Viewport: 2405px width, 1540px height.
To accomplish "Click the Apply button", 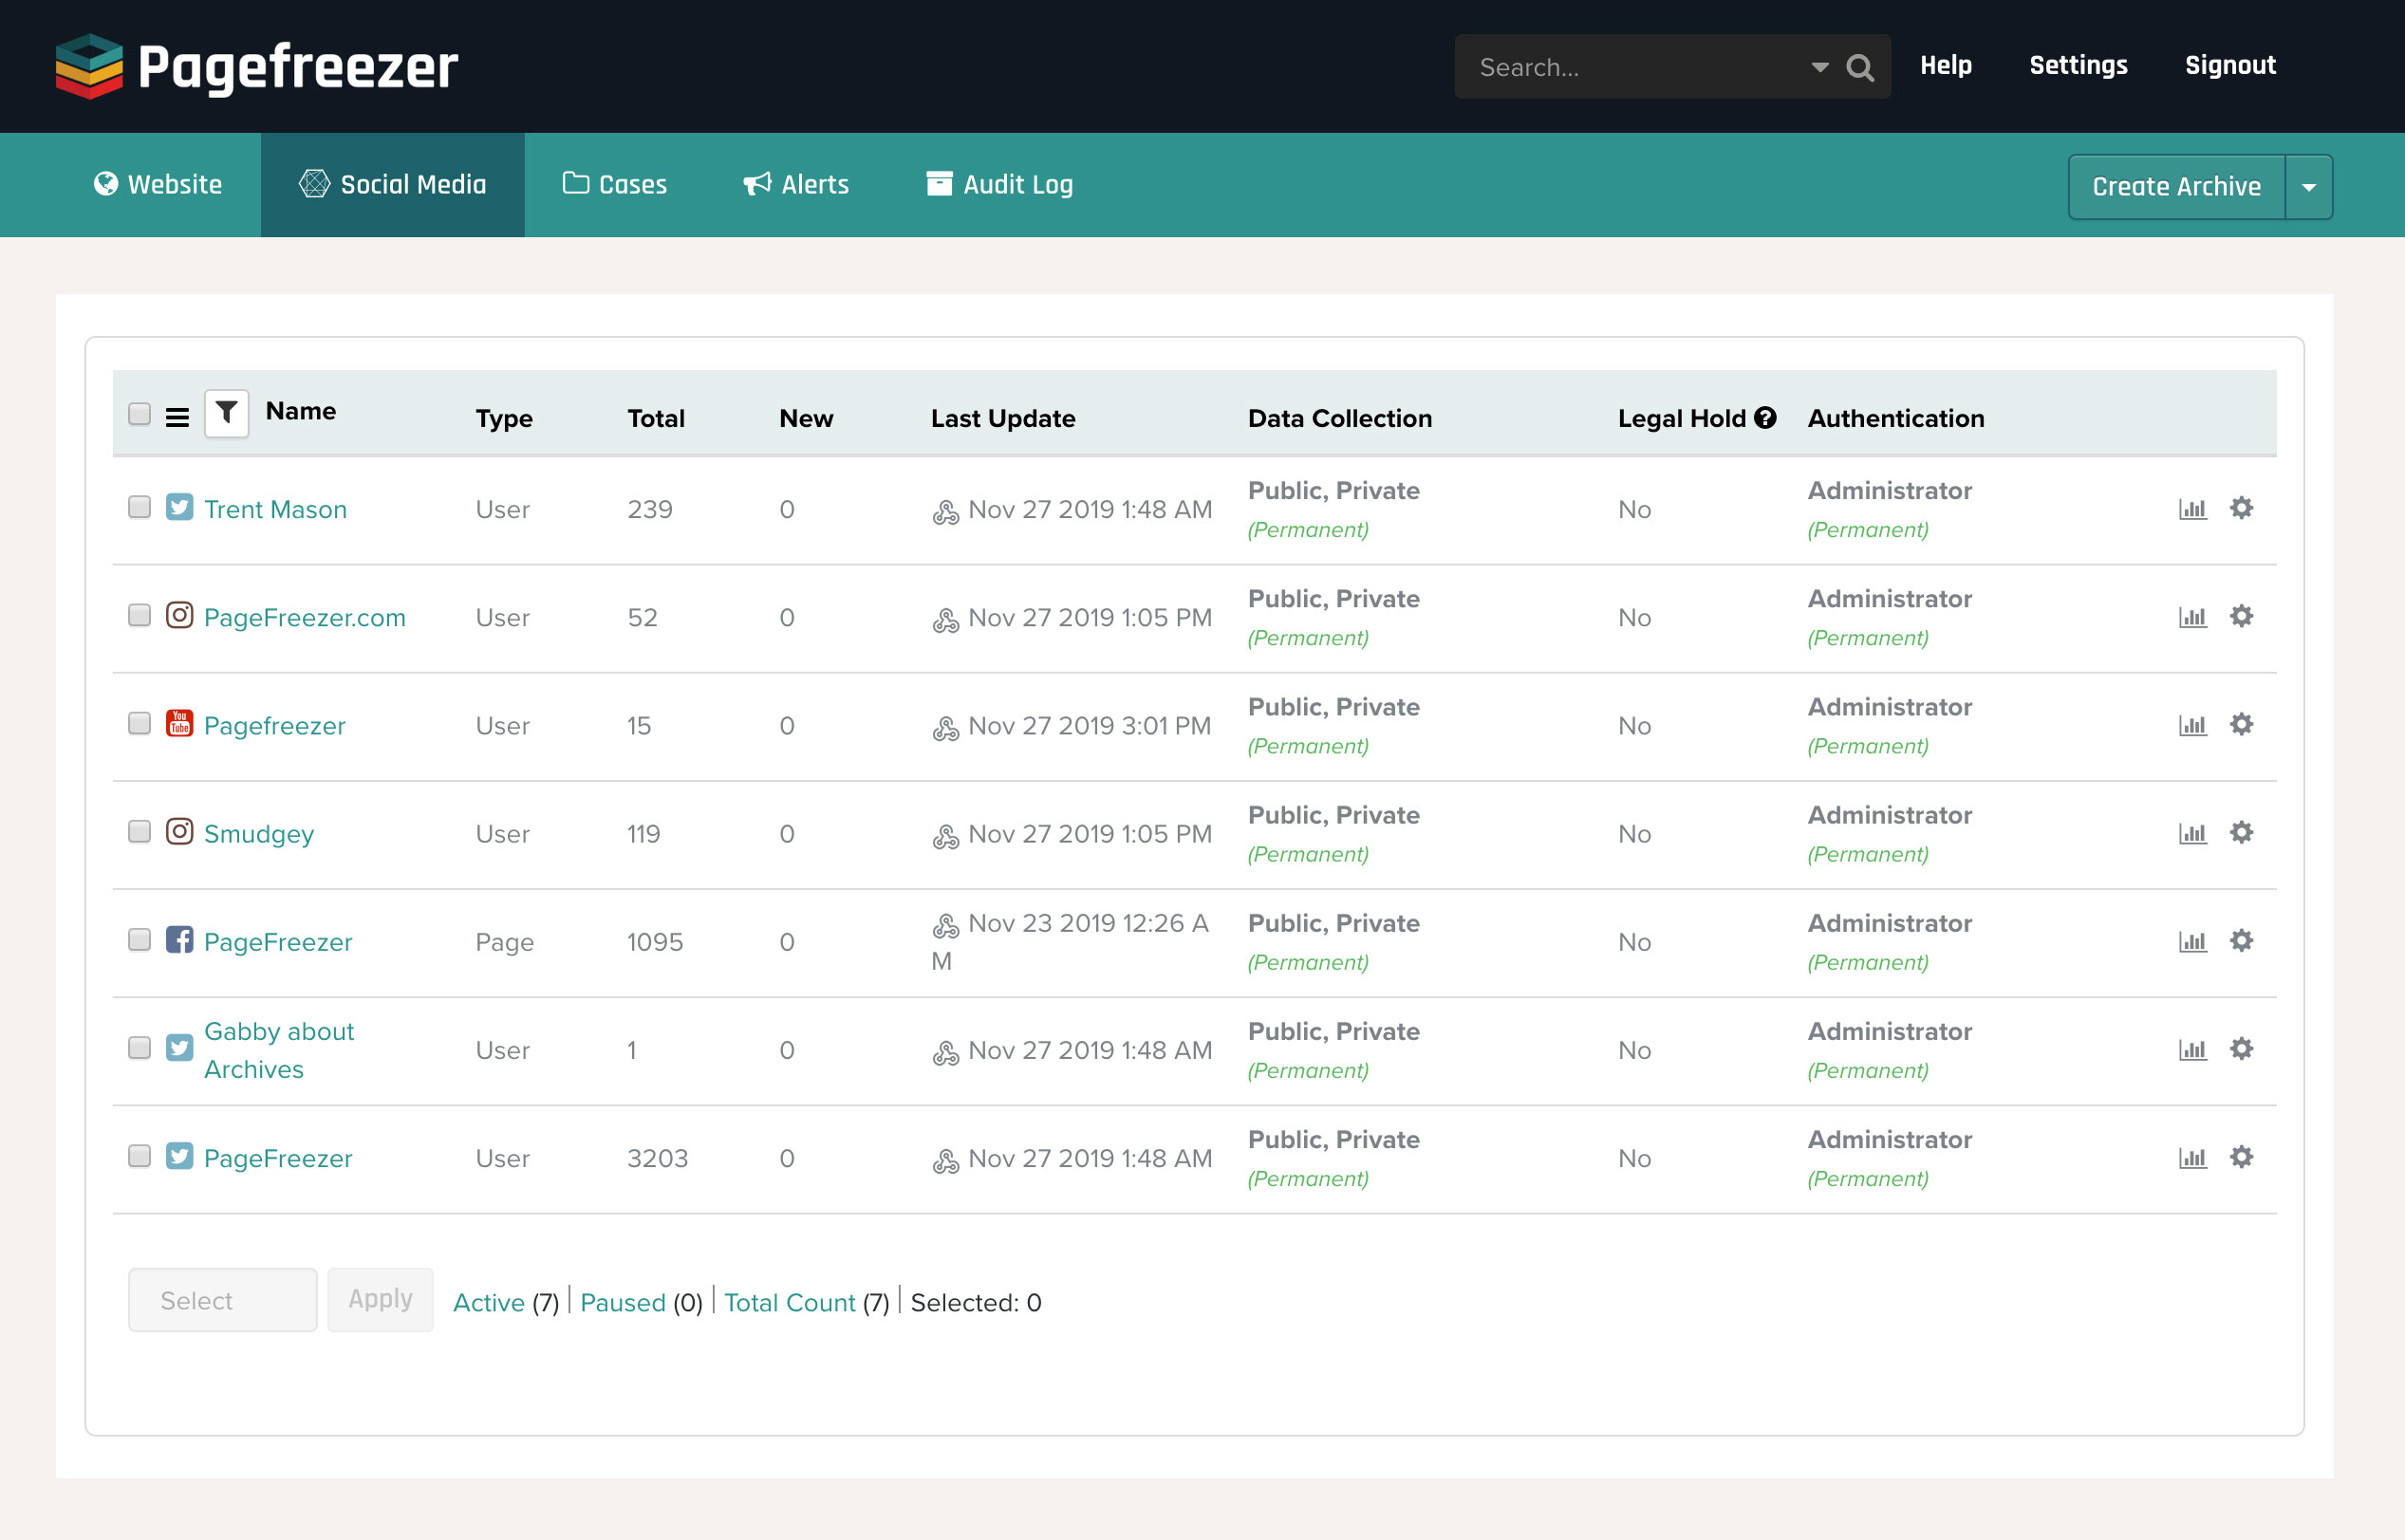I will point(381,1300).
